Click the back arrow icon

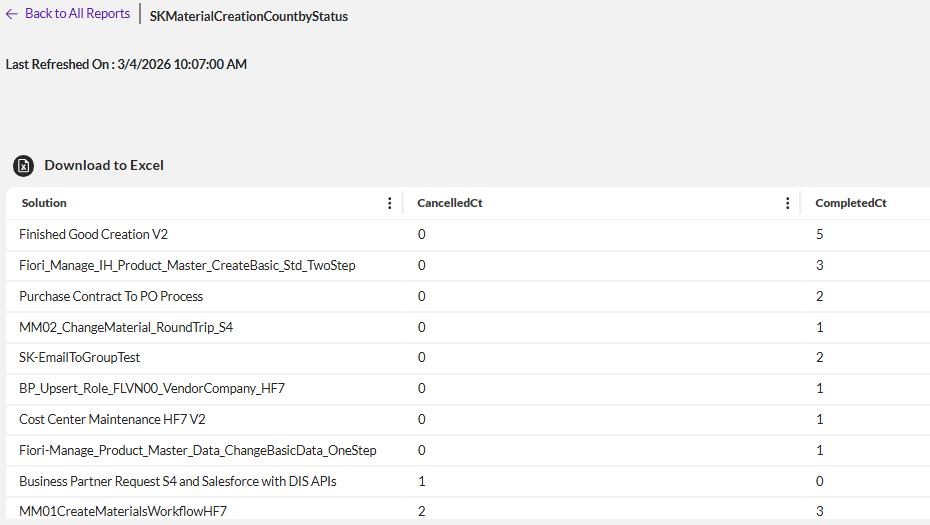12,14
